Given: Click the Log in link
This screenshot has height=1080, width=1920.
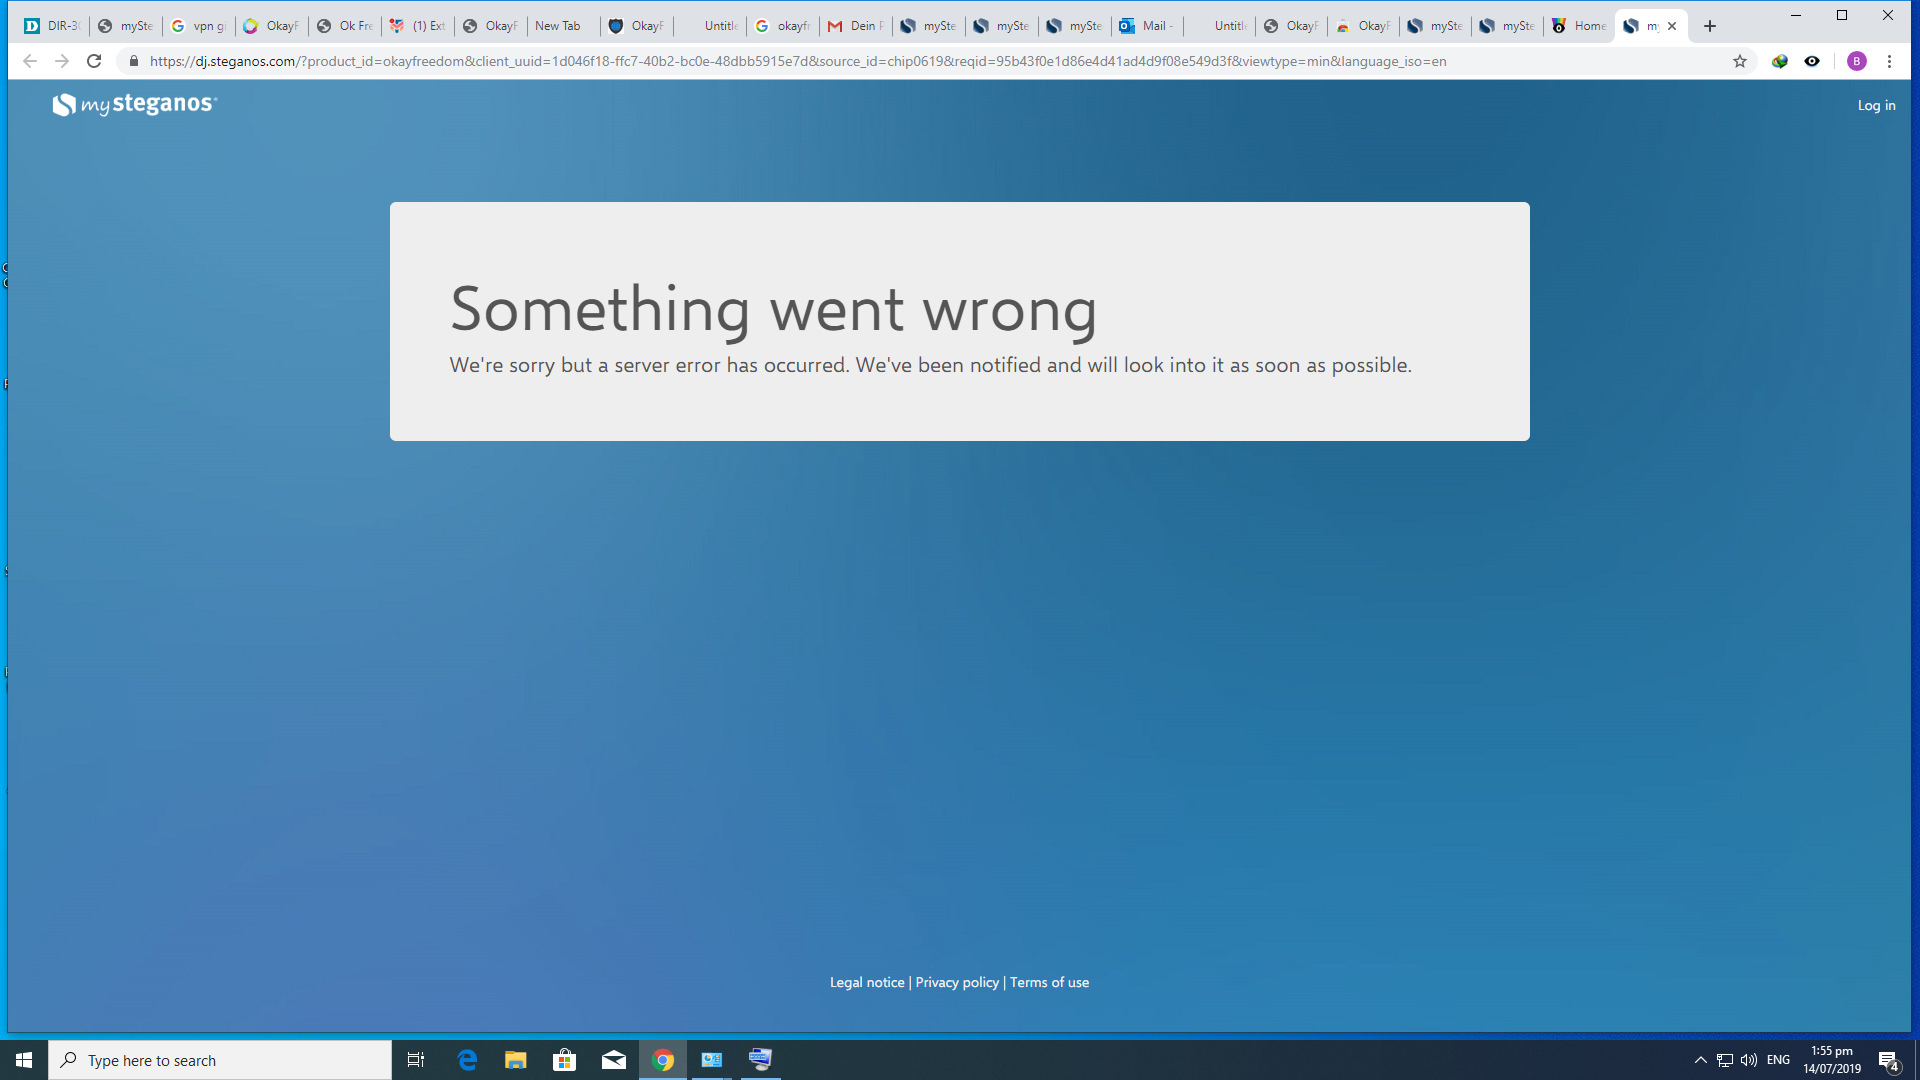Looking at the screenshot, I should (1876, 105).
